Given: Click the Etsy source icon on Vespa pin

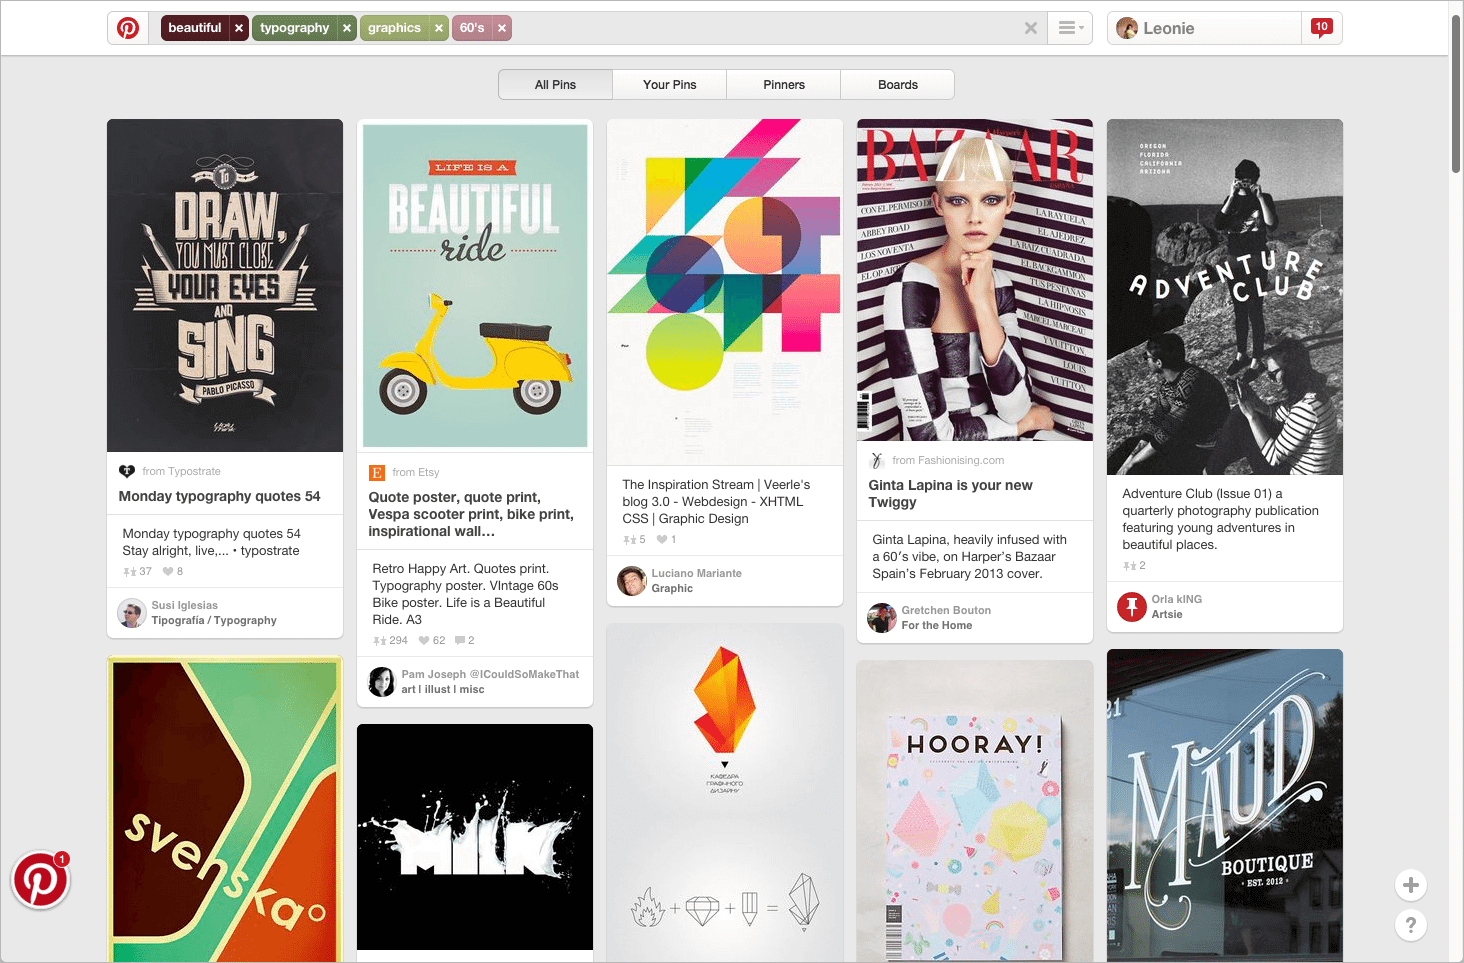Looking at the screenshot, I should [378, 471].
